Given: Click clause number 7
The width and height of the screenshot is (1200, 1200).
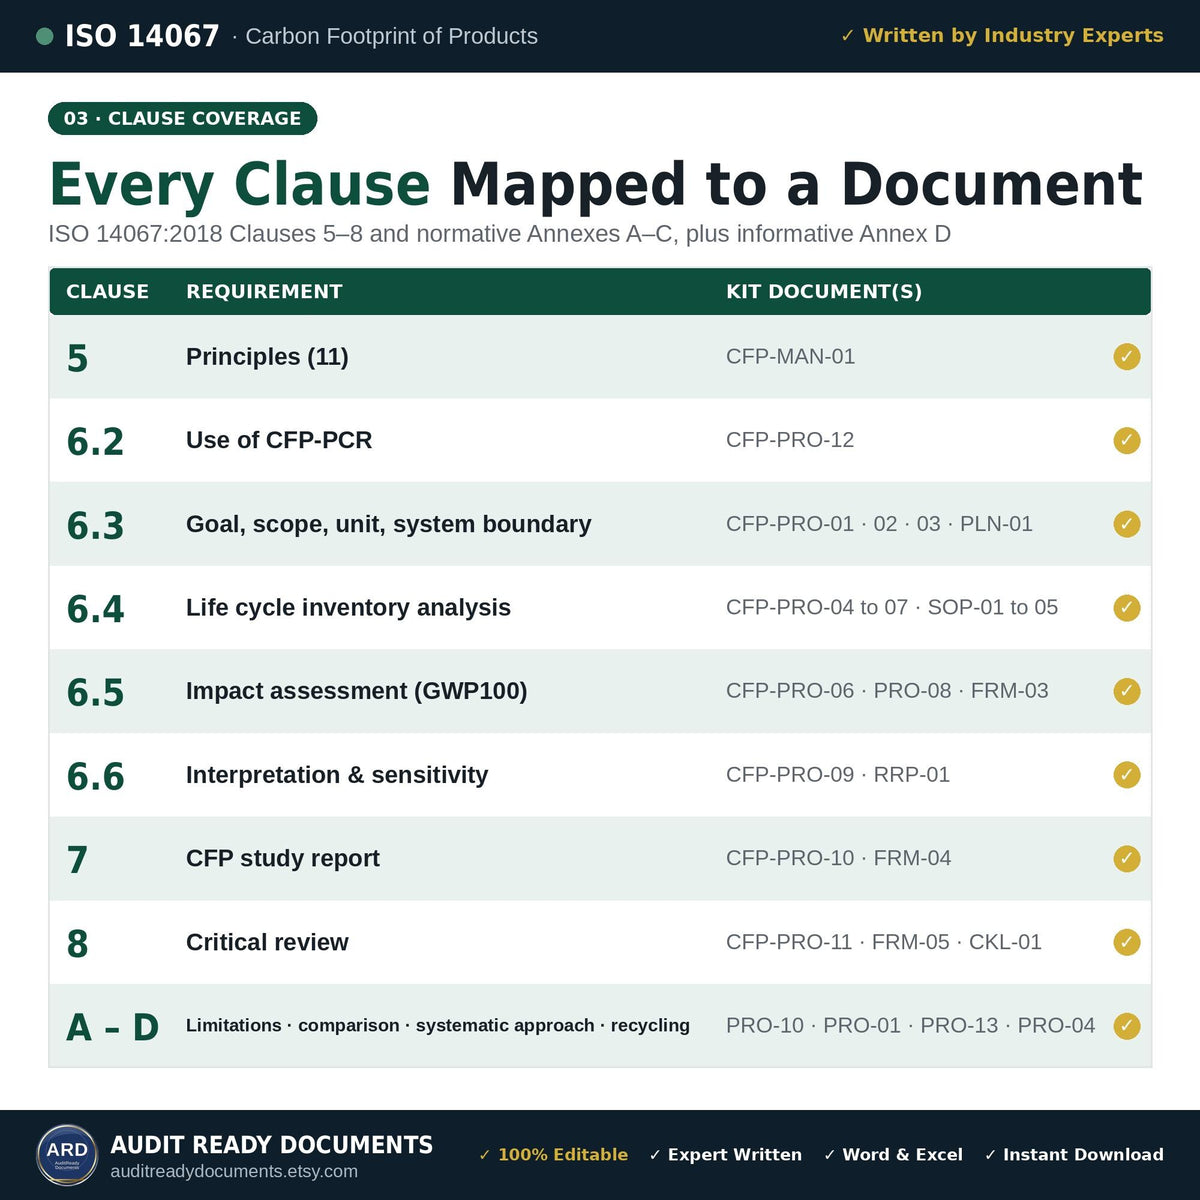Looking at the screenshot, I should pyautogui.click(x=77, y=859).
